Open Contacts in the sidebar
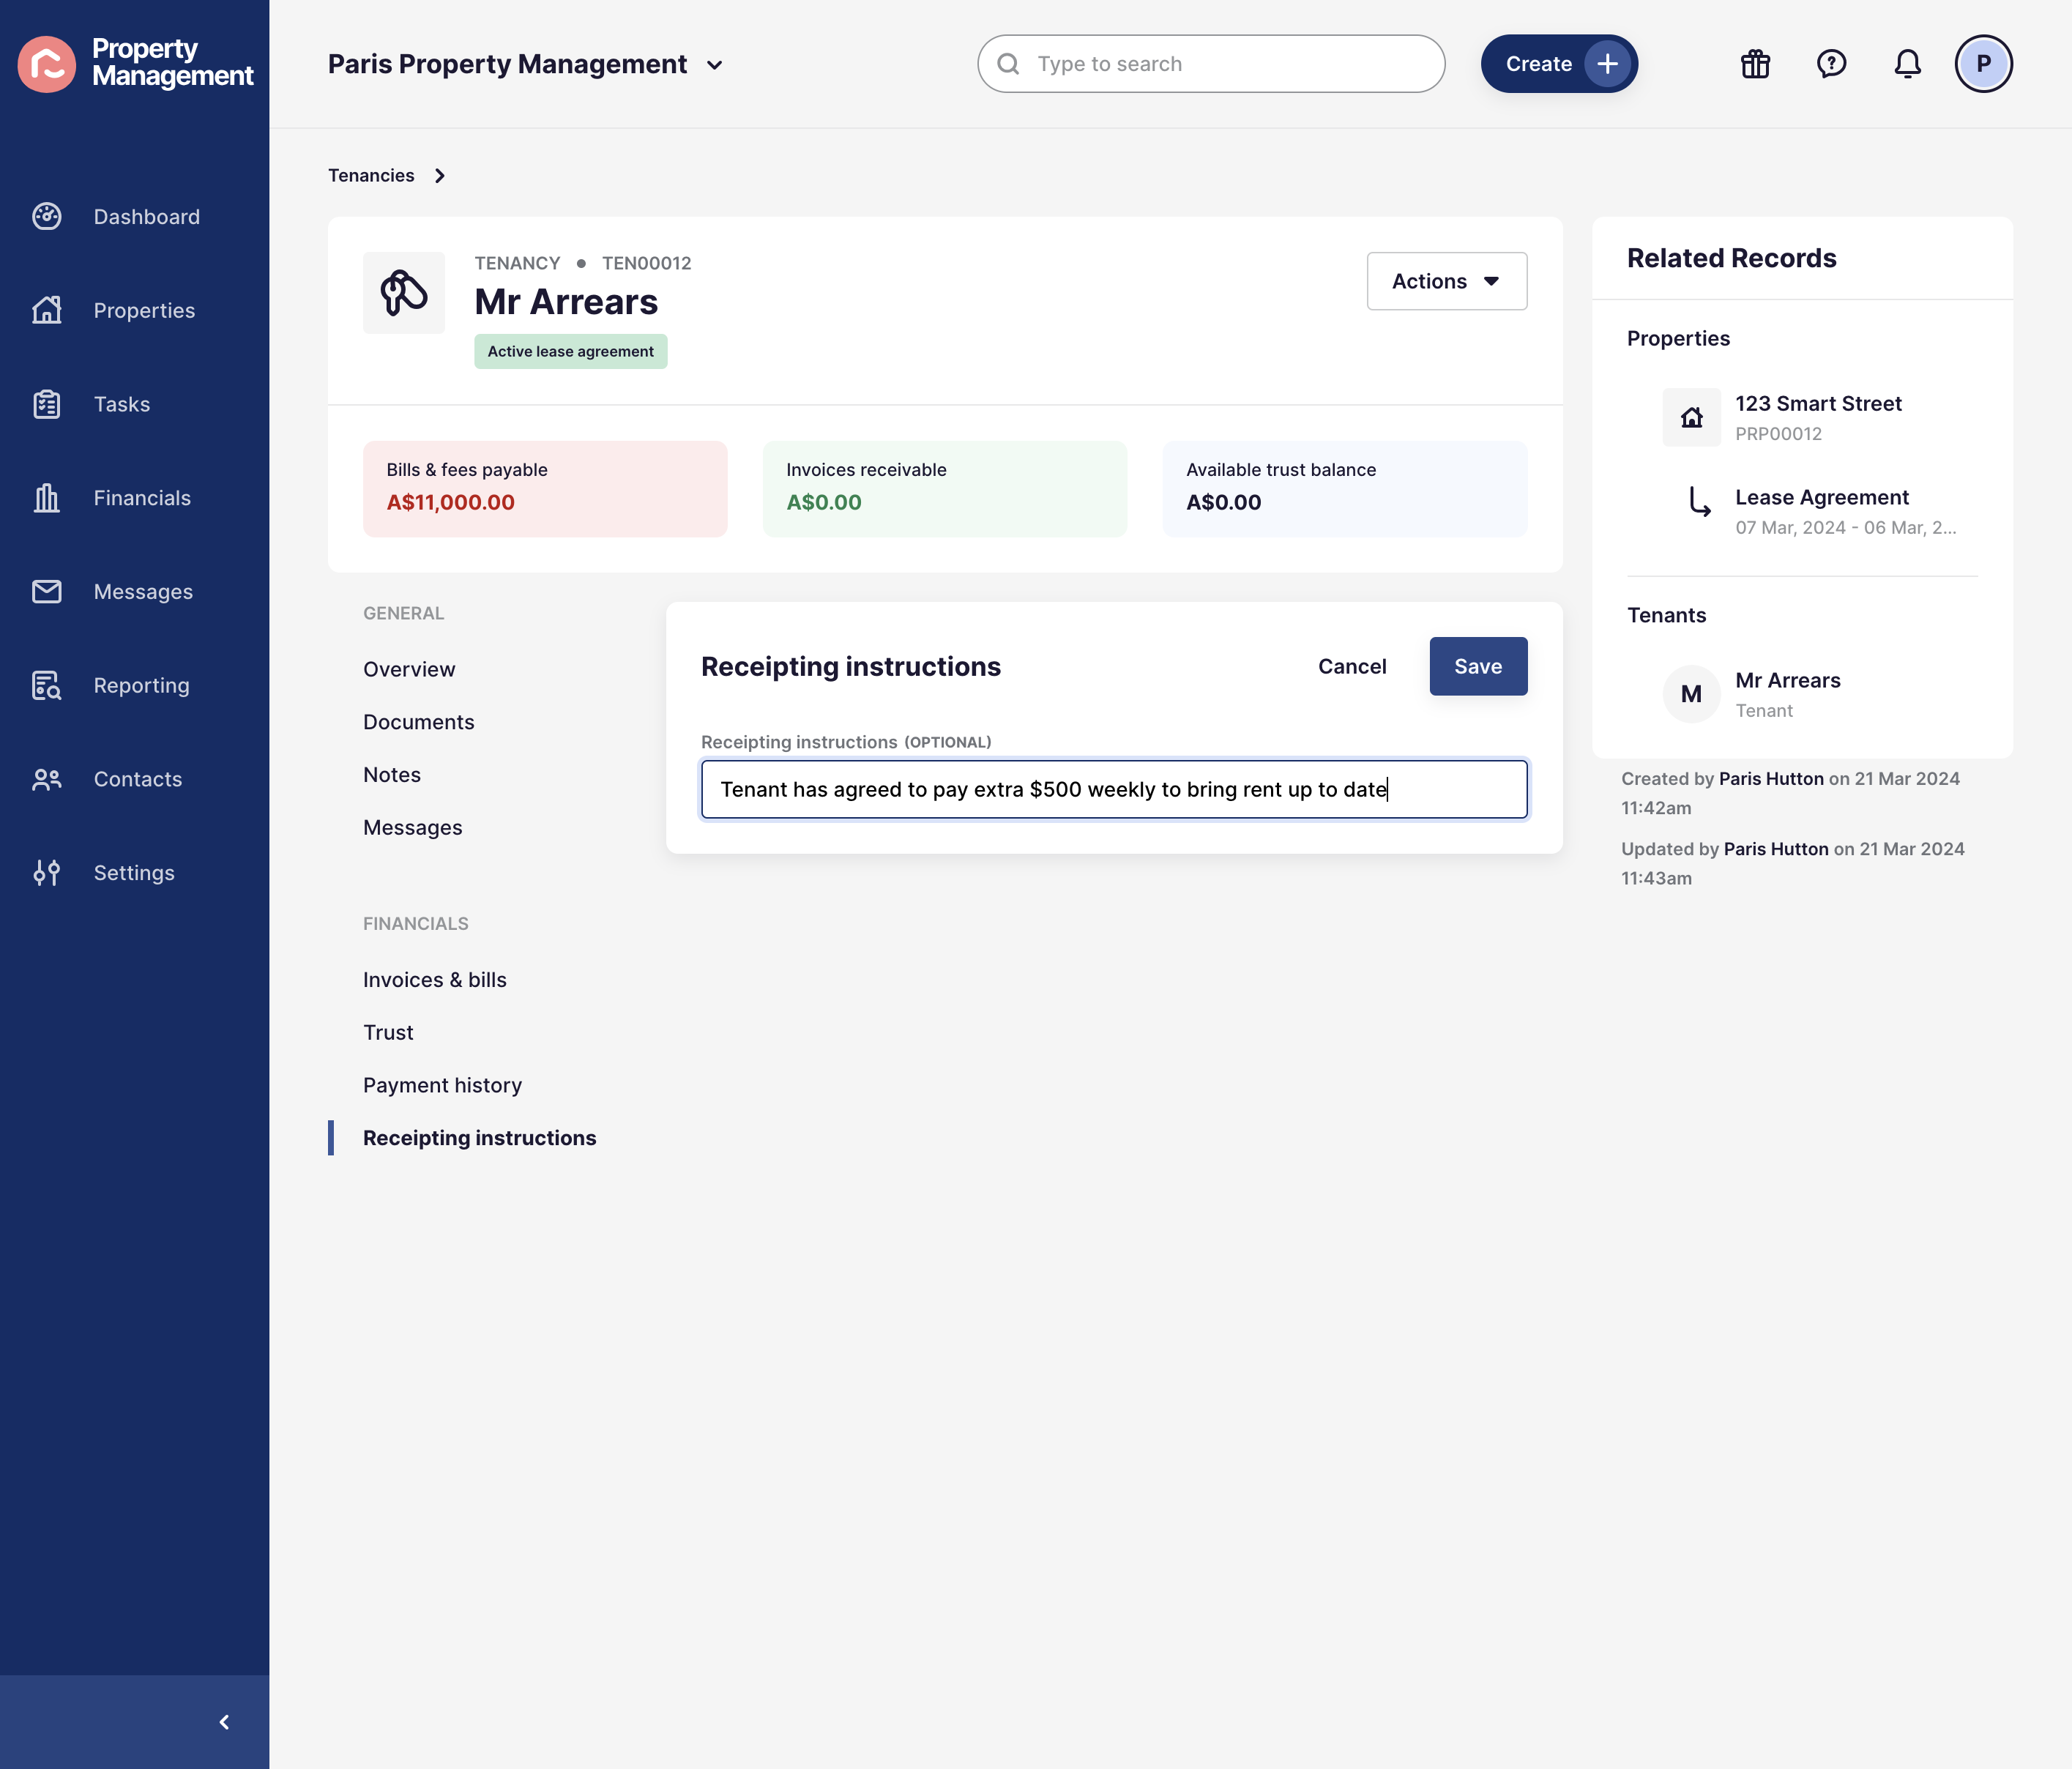Image resolution: width=2072 pixels, height=1769 pixels. 138,779
